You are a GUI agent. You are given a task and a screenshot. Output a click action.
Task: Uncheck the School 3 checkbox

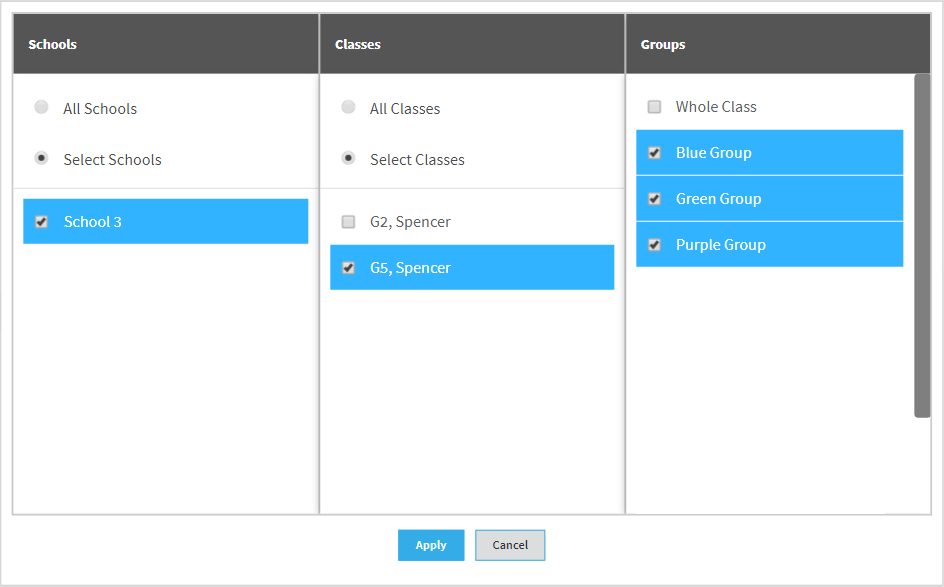pyautogui.click(x=42, y=222)
